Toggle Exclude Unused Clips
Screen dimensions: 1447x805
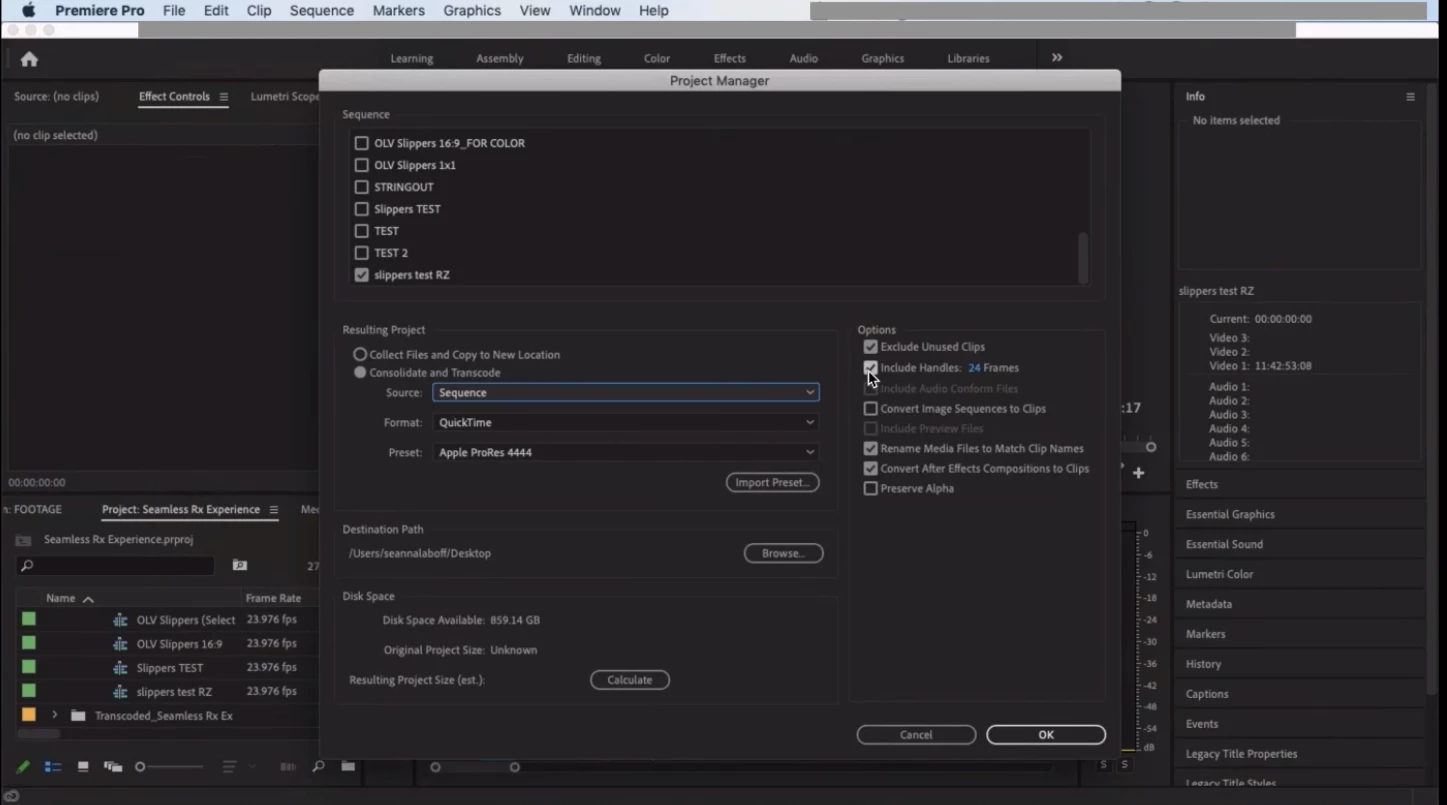coord(870,347)
